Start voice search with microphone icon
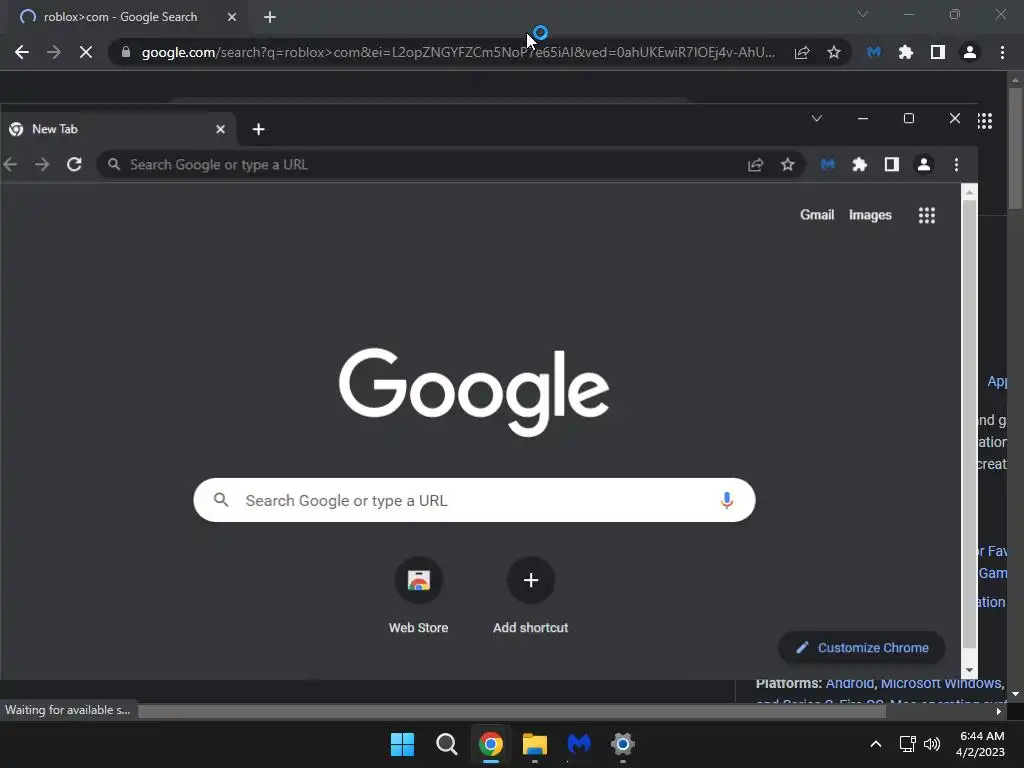 point(726,500)
